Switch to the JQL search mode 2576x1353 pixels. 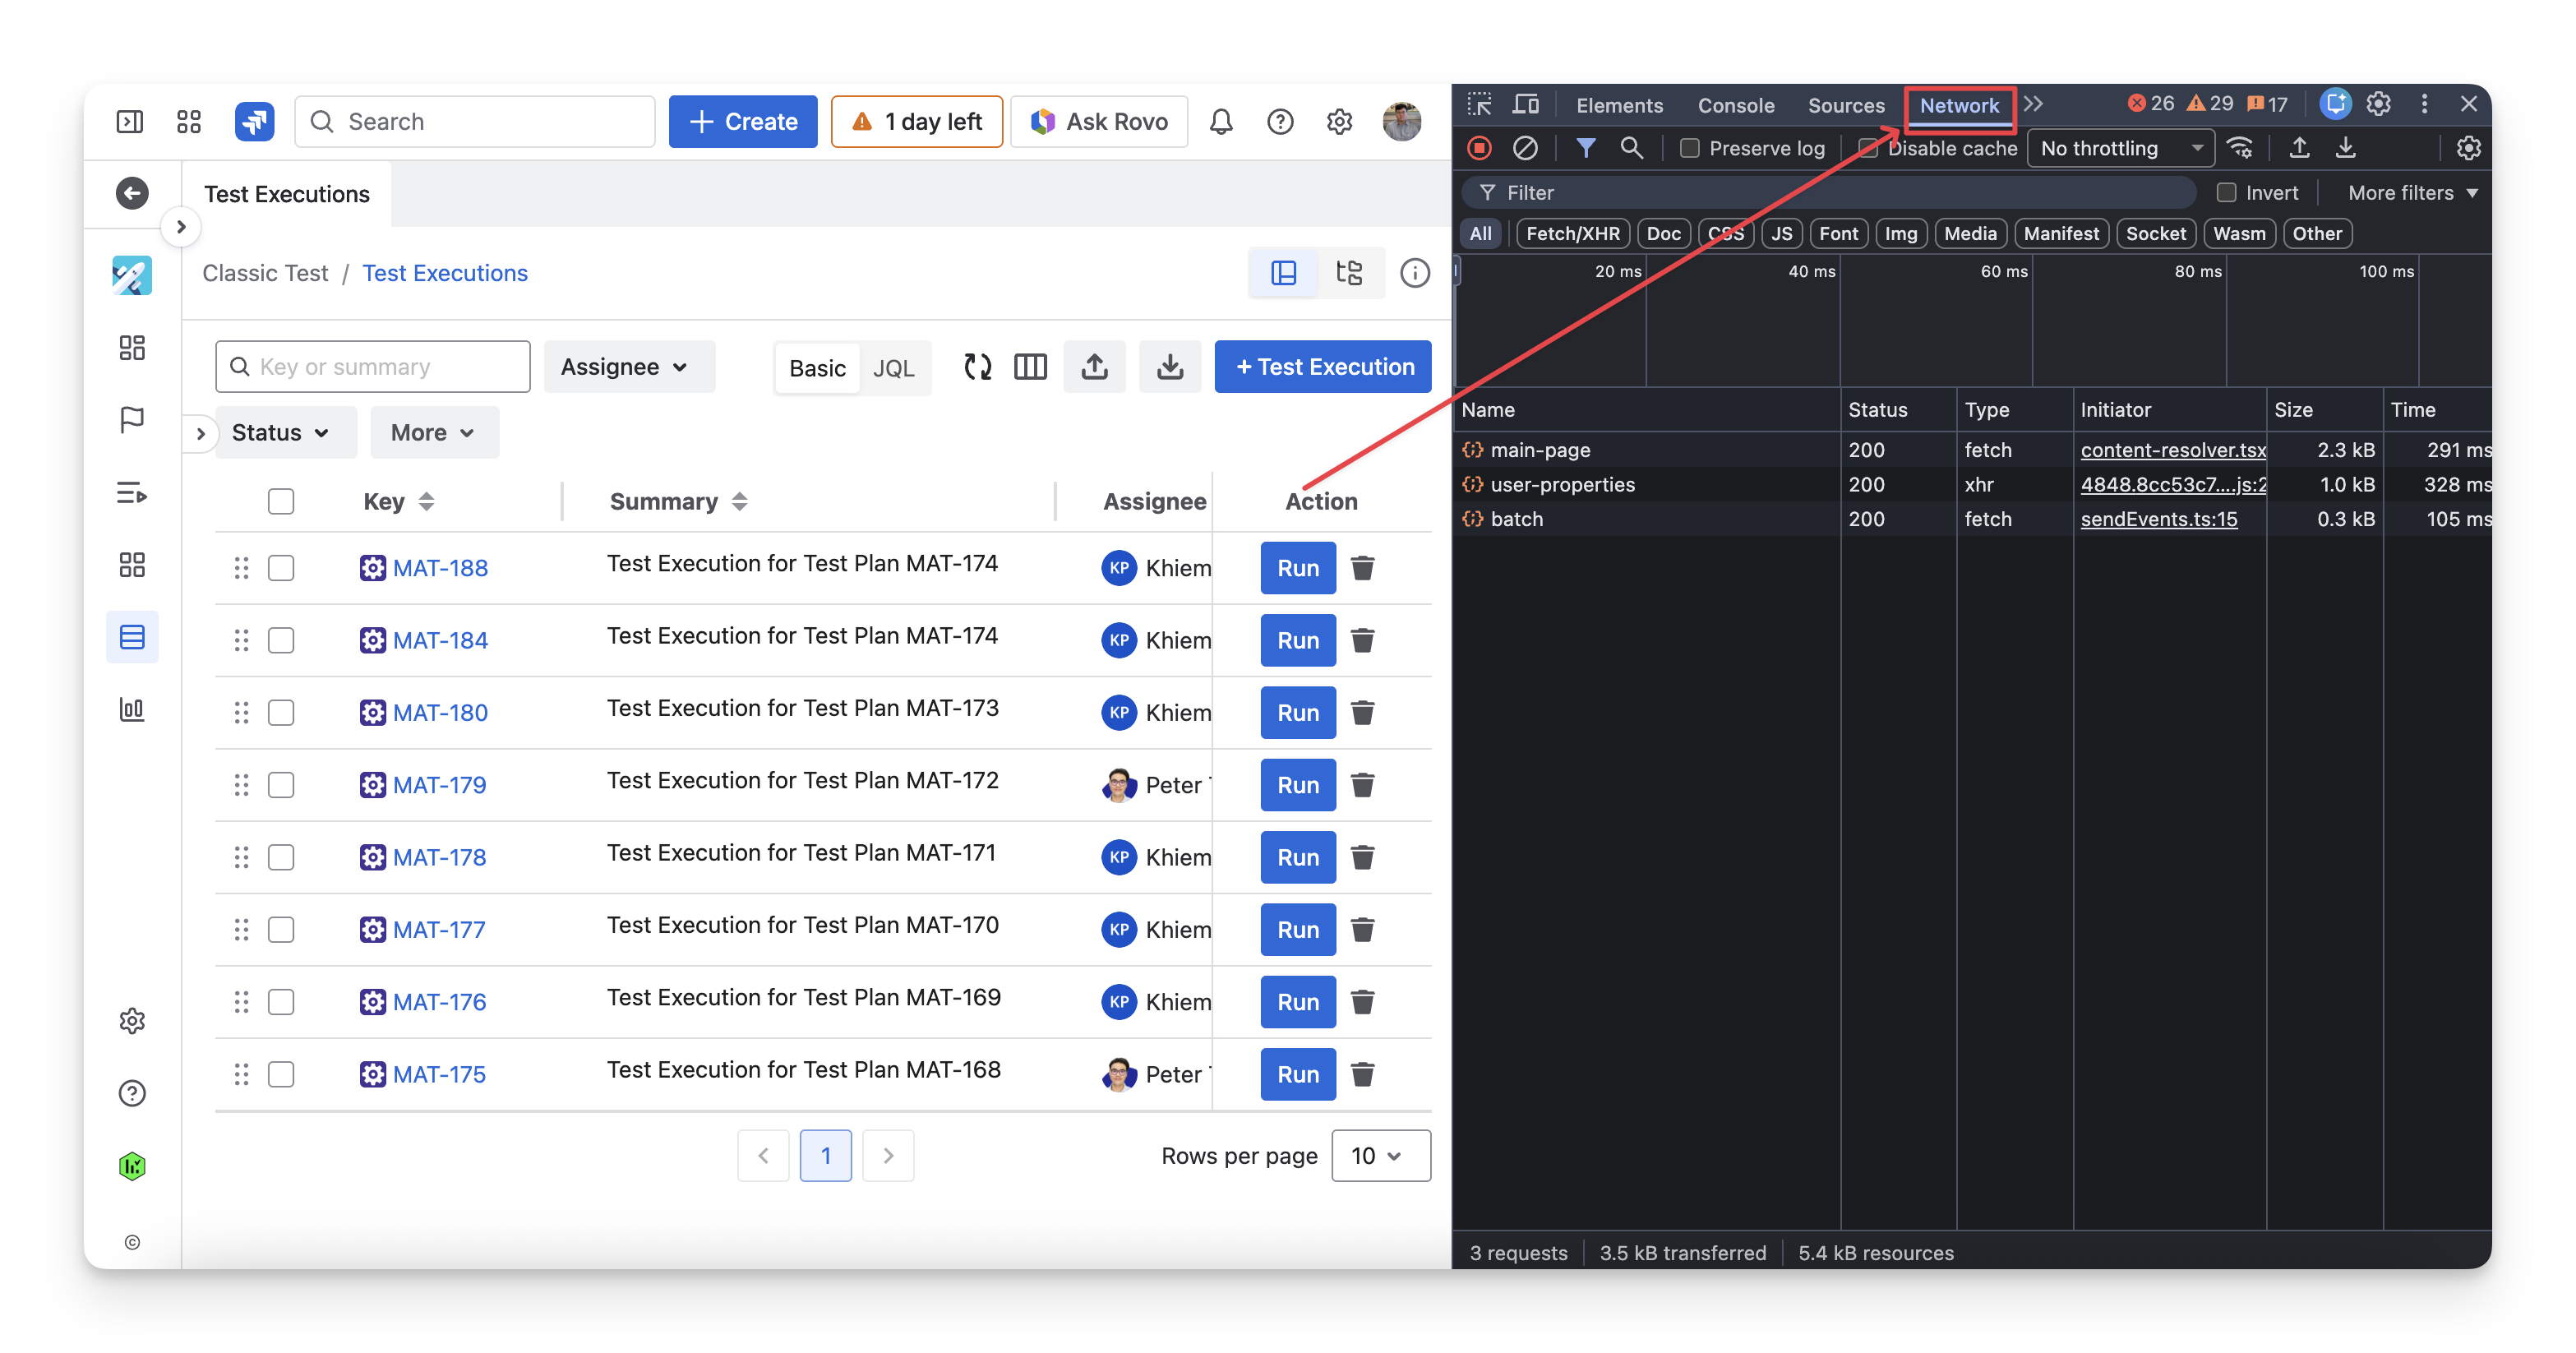point(893,368)
